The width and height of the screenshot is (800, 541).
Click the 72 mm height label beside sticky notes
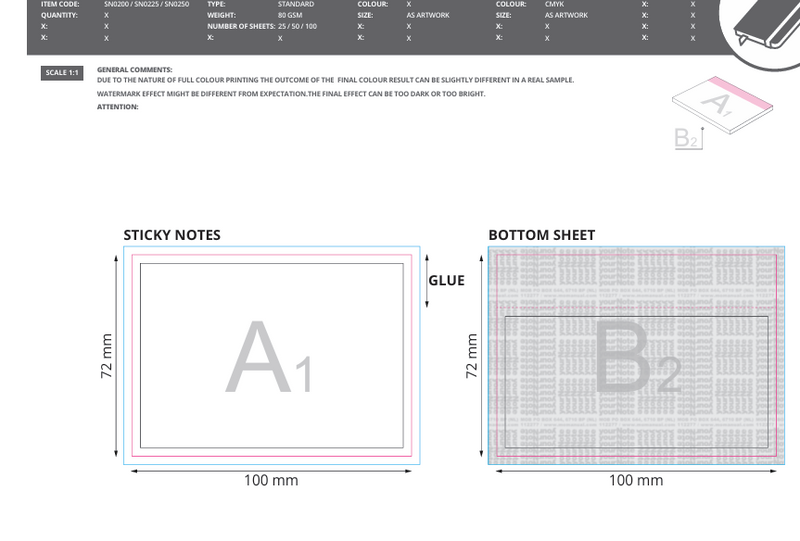pyautogui.click(x=107, y=356)
